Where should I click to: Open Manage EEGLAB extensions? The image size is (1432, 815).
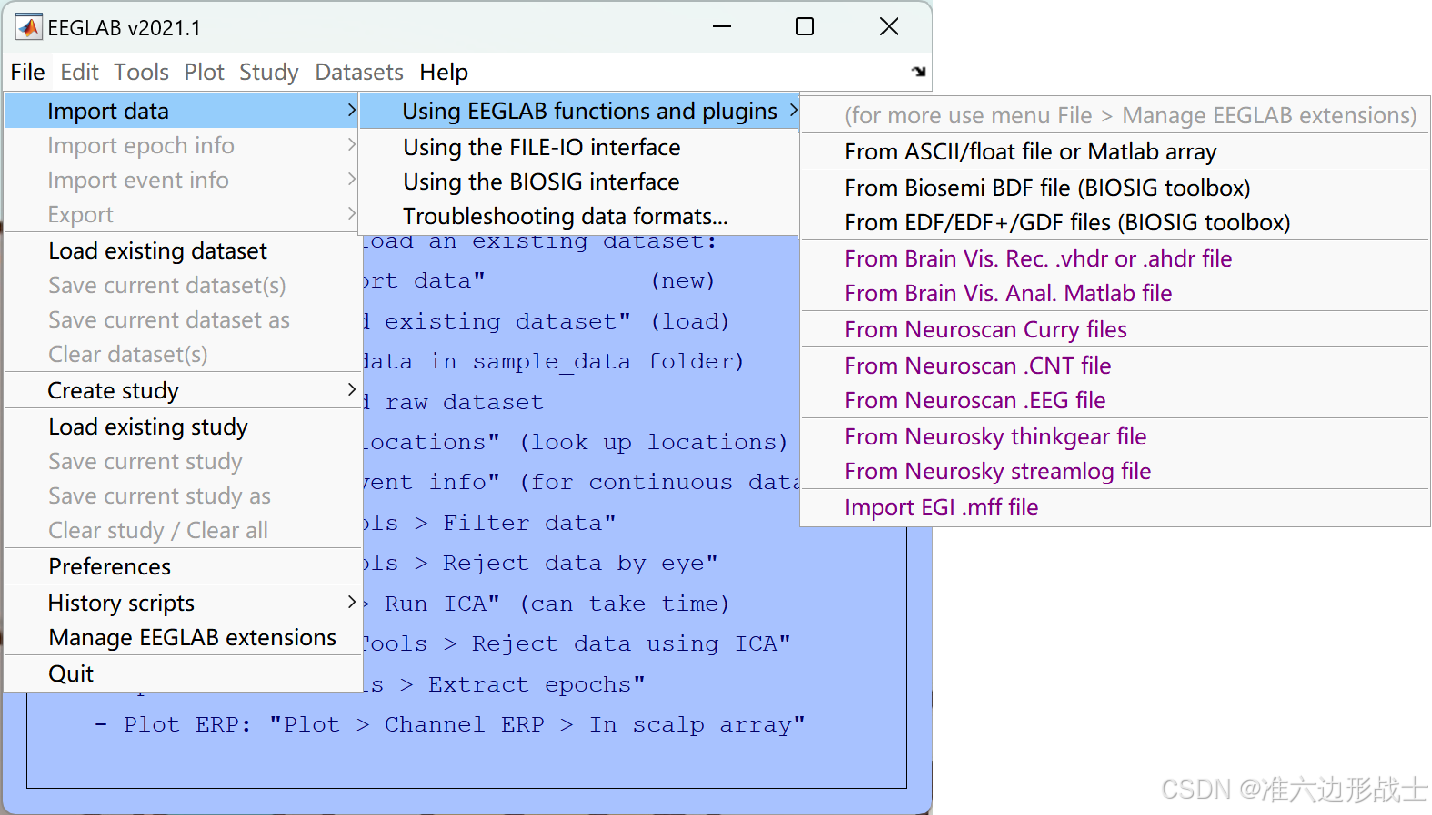(183, 637)
